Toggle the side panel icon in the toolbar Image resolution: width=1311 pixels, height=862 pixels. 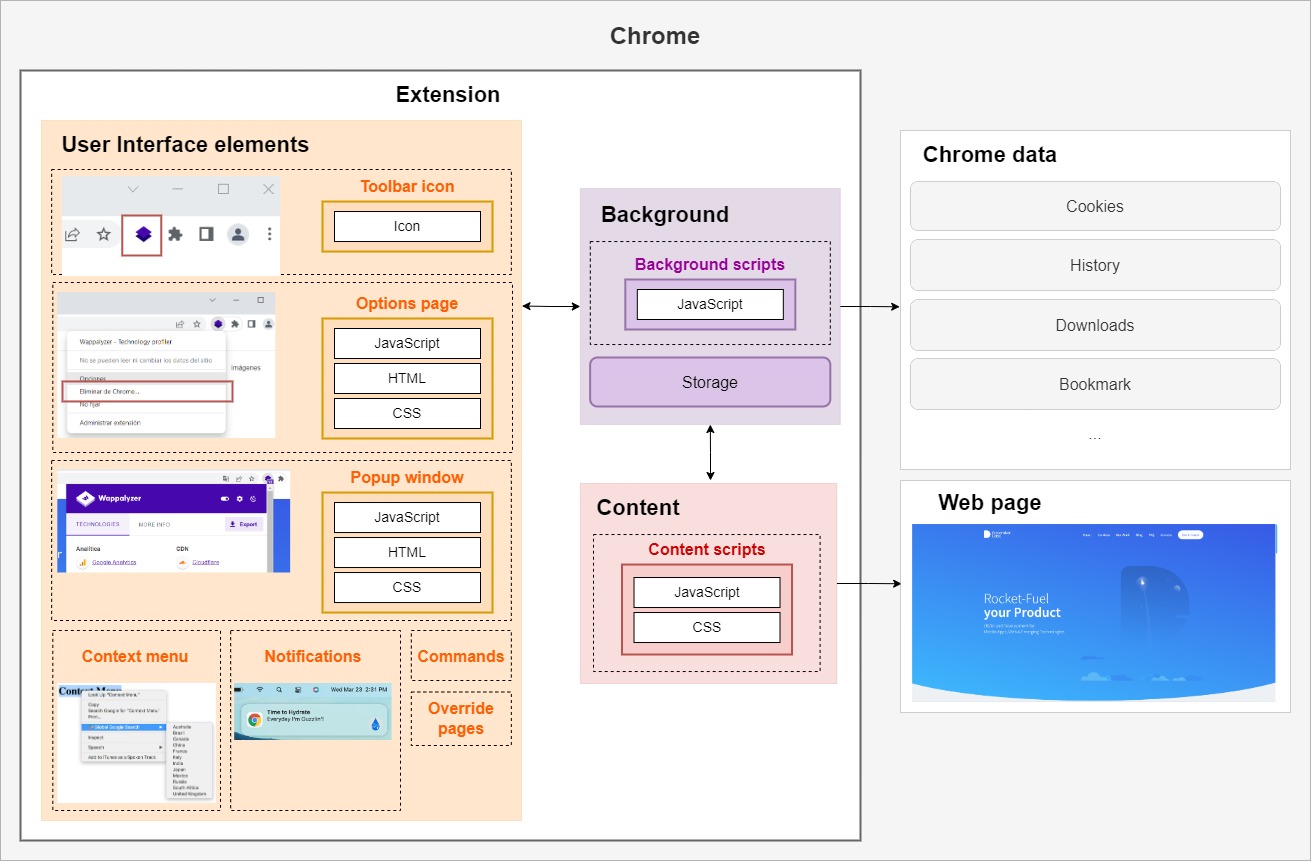click(x=206, y=234)
